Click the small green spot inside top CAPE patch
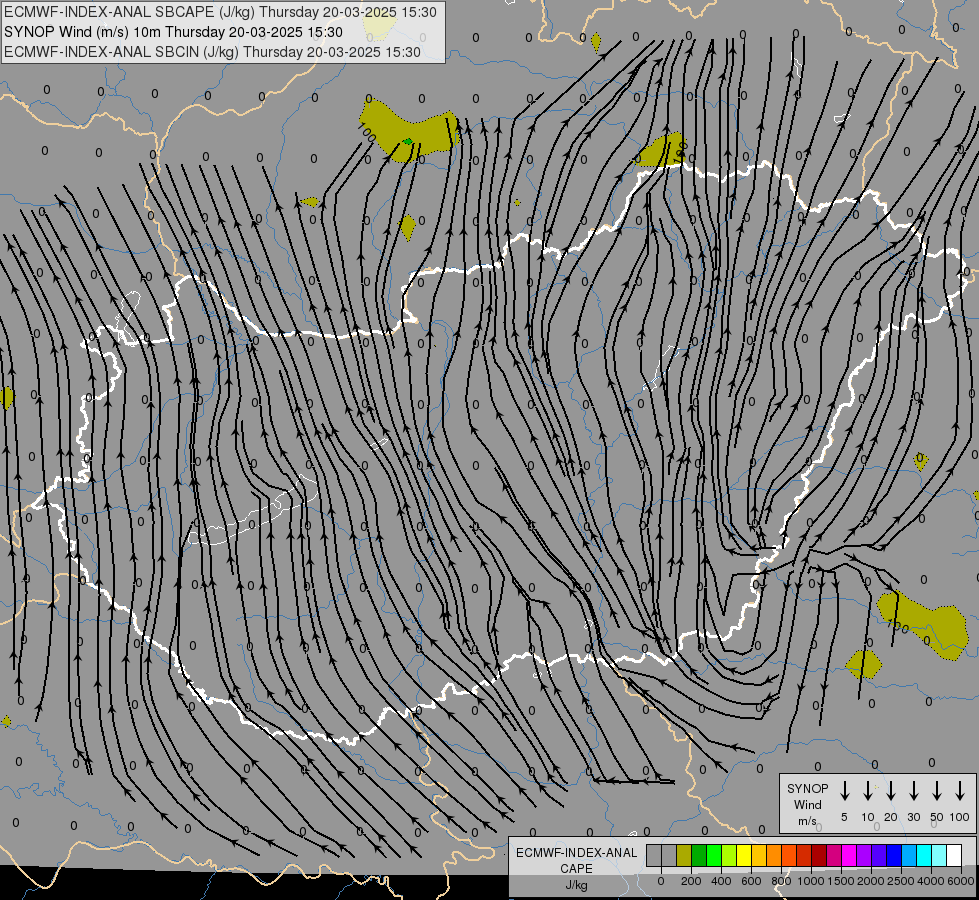Image resolution: width=979 pixels, height=900 pixels. tap(408, 142)
